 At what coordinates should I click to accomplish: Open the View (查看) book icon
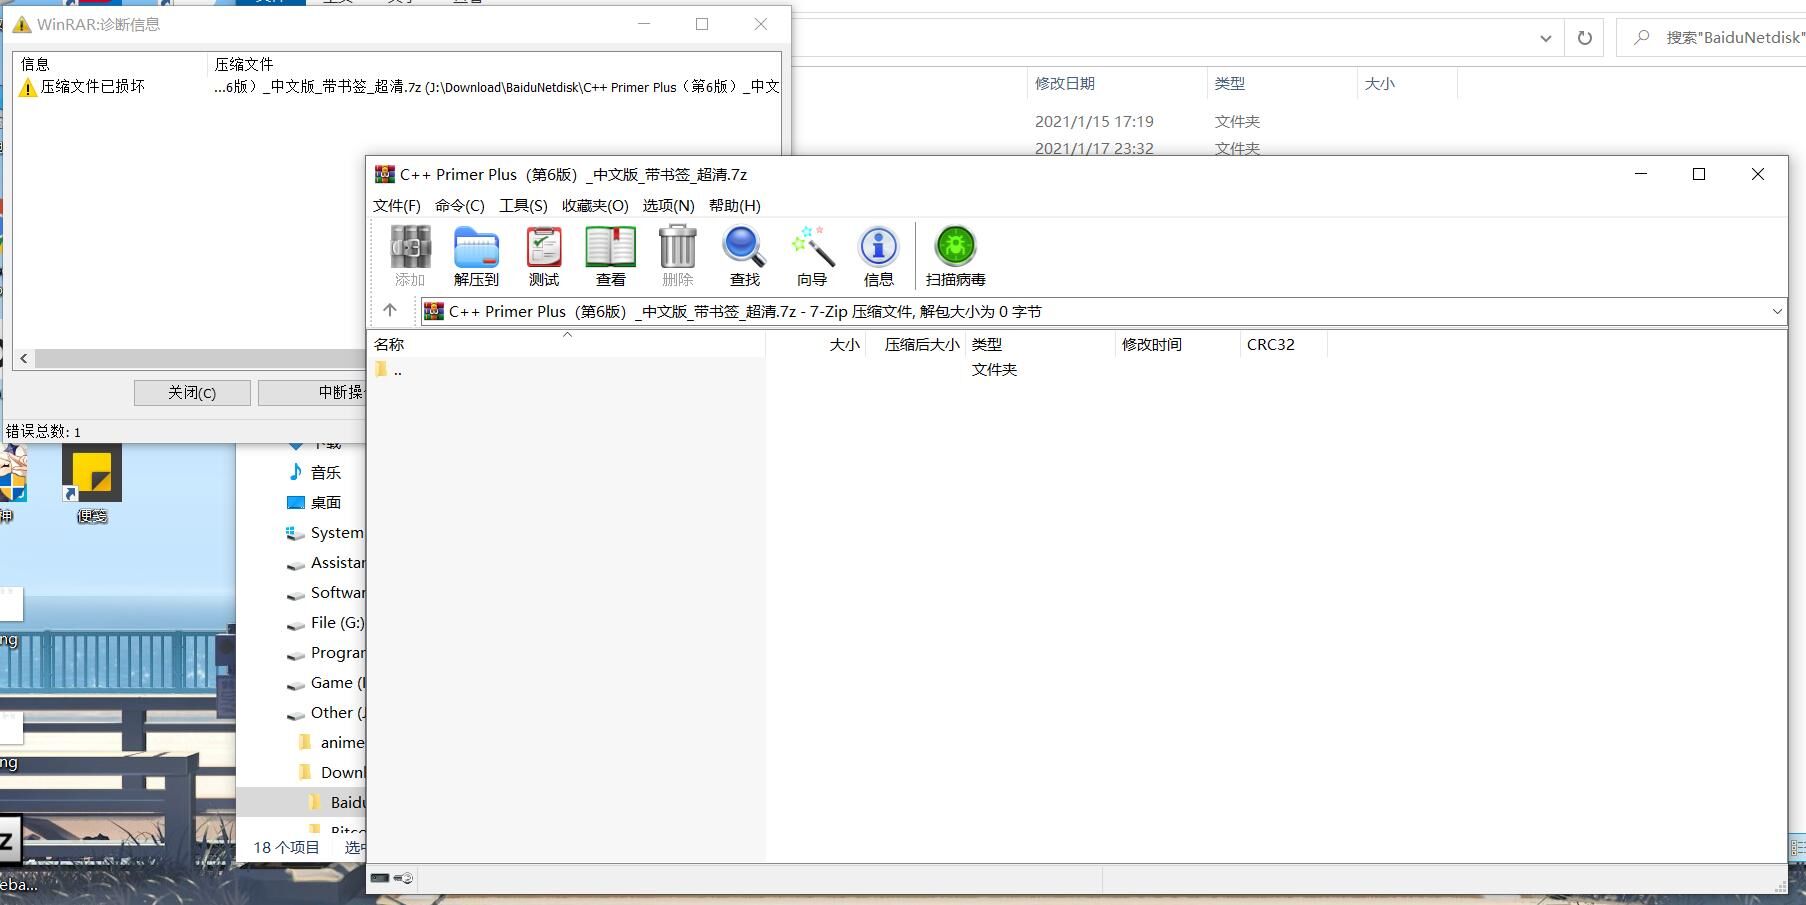[610, 256]
